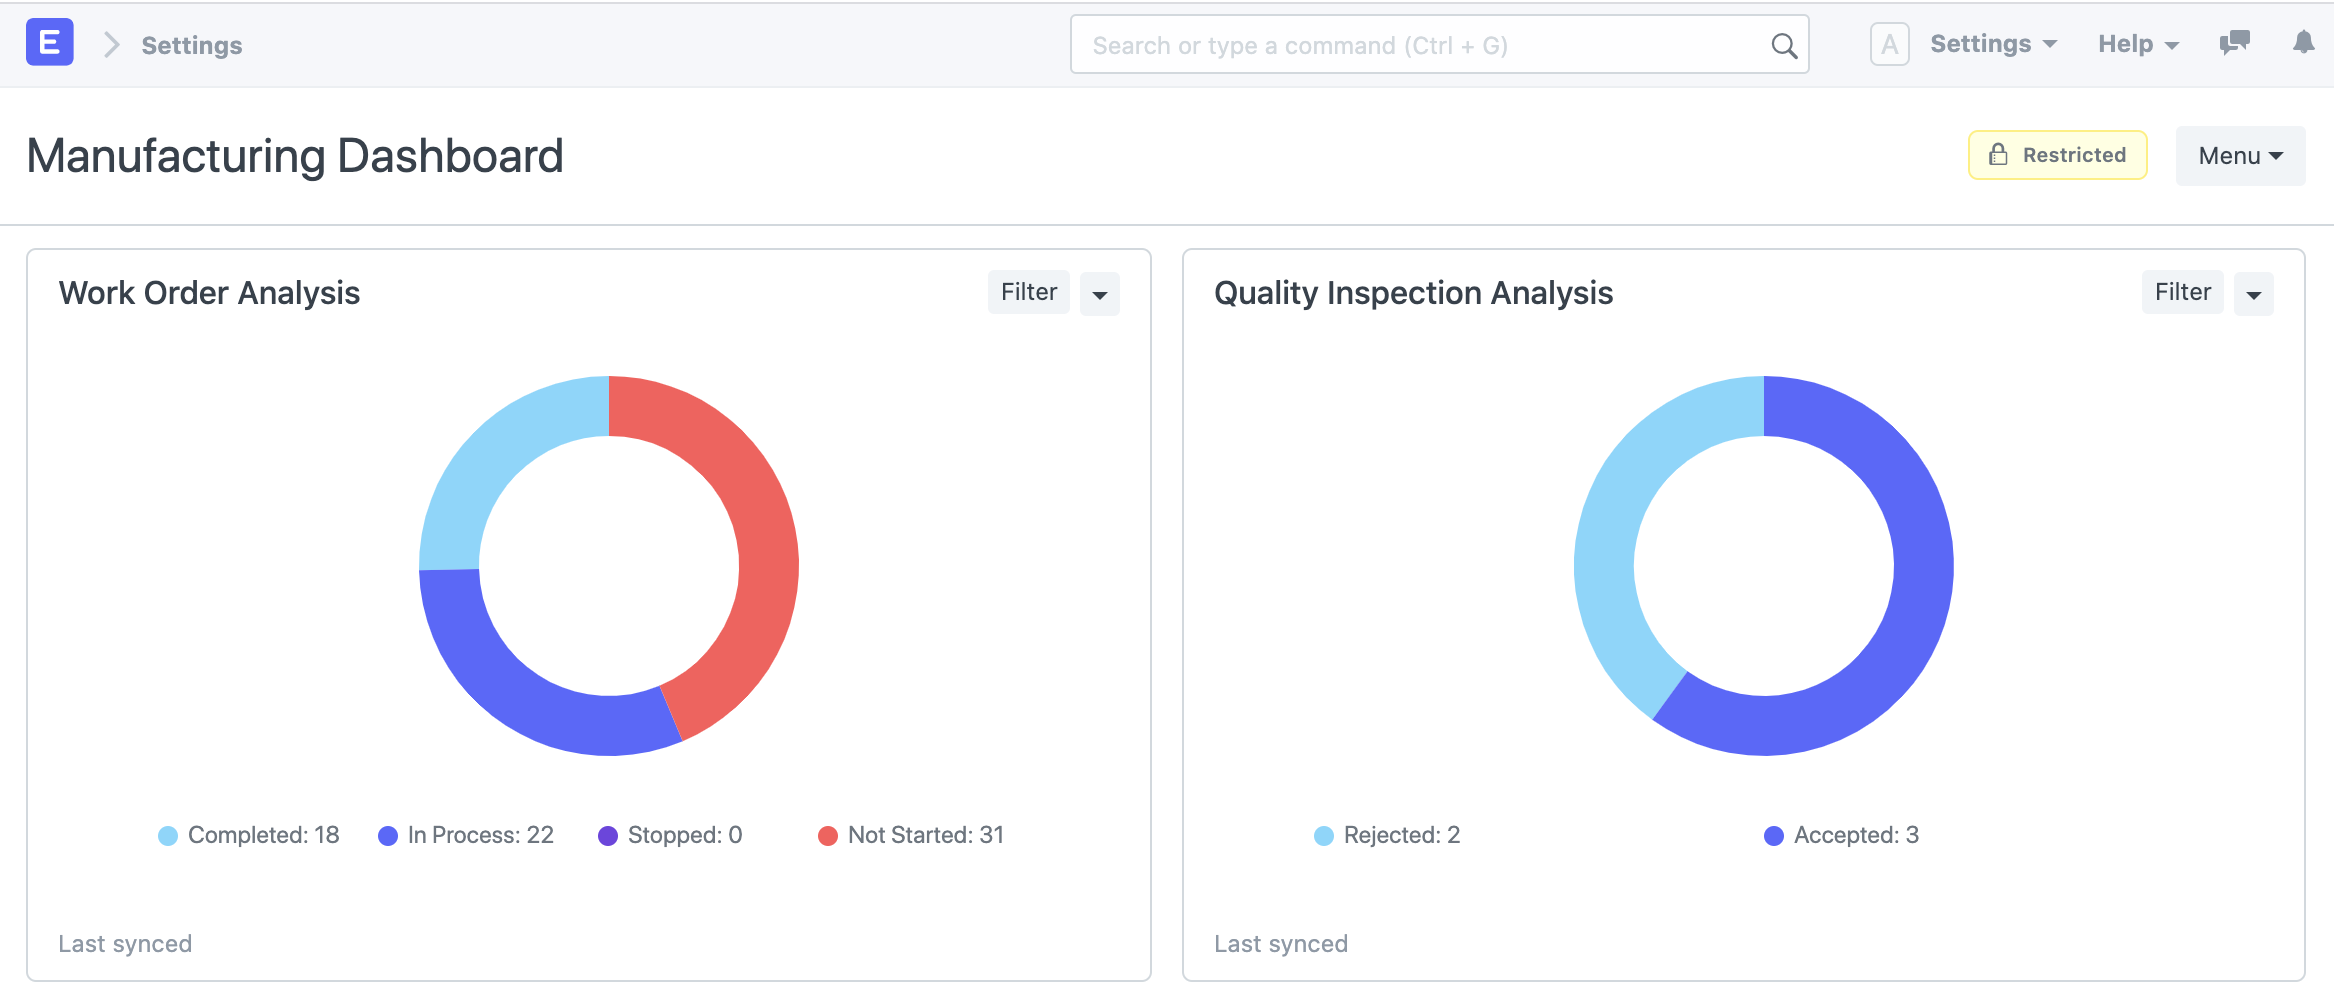The width and height of the screenshot is (2334, 1000).
Task: Click the Rejected legend dot
Action: pyautogui.click(x=1324, y=836)
